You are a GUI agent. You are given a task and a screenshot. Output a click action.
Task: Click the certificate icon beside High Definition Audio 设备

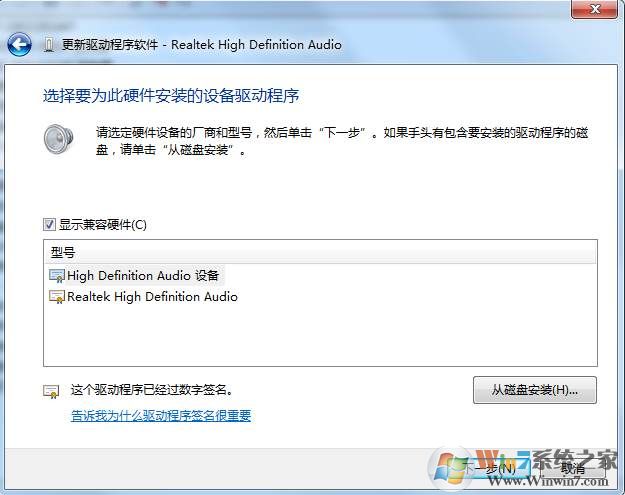coord(57,276)
